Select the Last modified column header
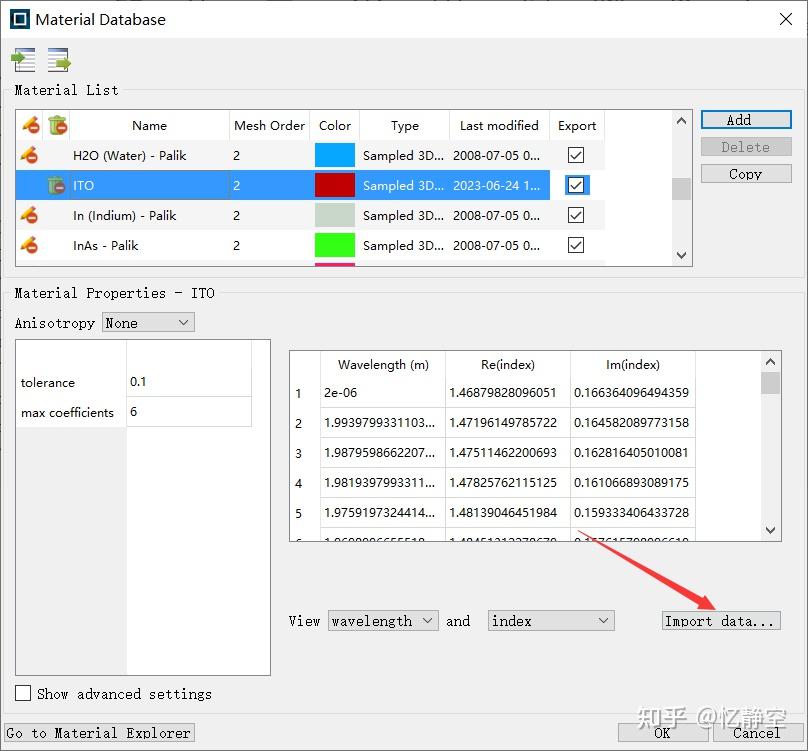 pos(498,125)
